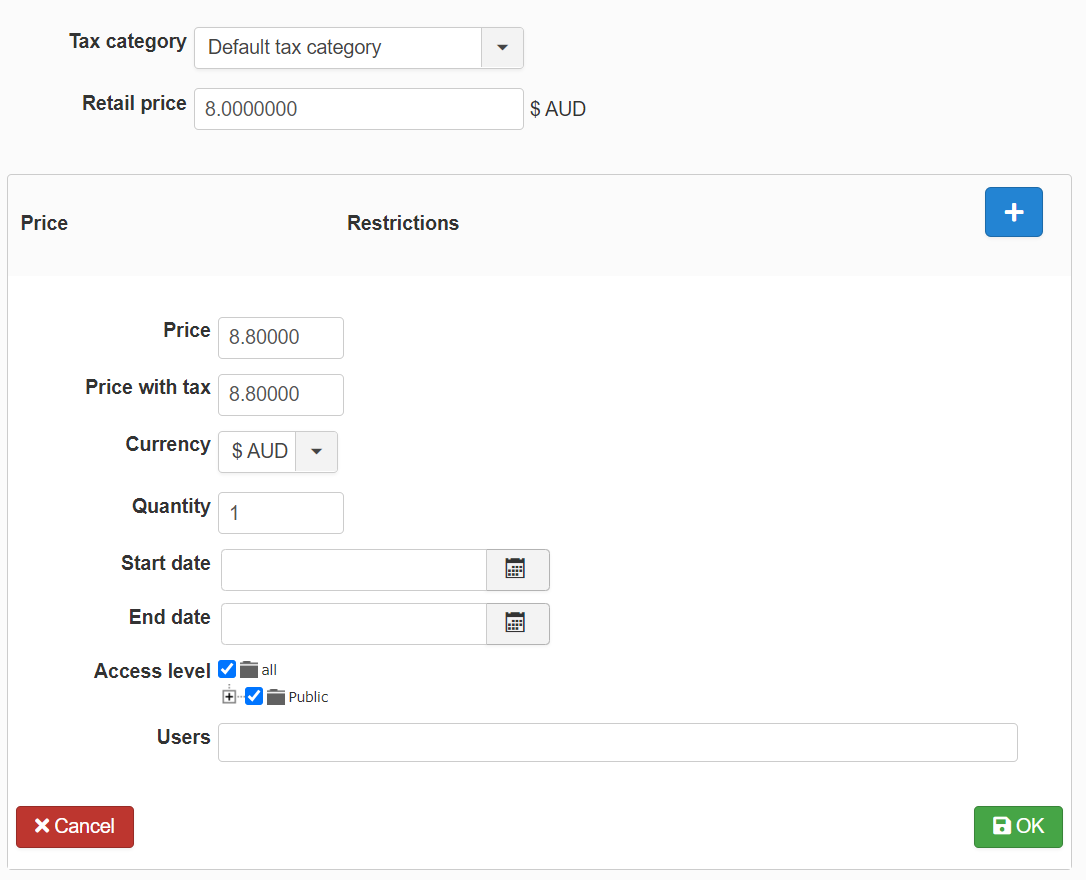Open the Currency dropdown arrow
Screen dimensions: 1086x880
(316, 451)
